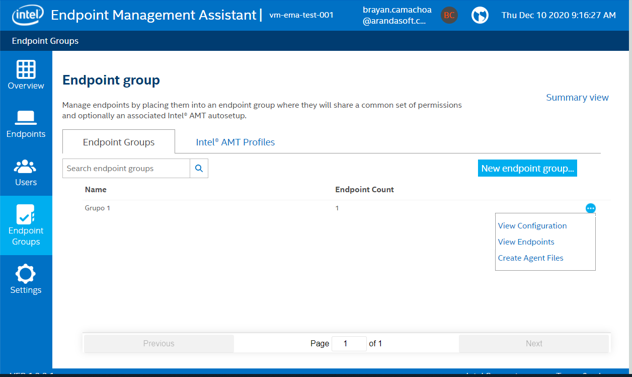The image size is (632, 377).
Task: Click the round icon beside BC avatar
Action: click(x=480, y=15)
